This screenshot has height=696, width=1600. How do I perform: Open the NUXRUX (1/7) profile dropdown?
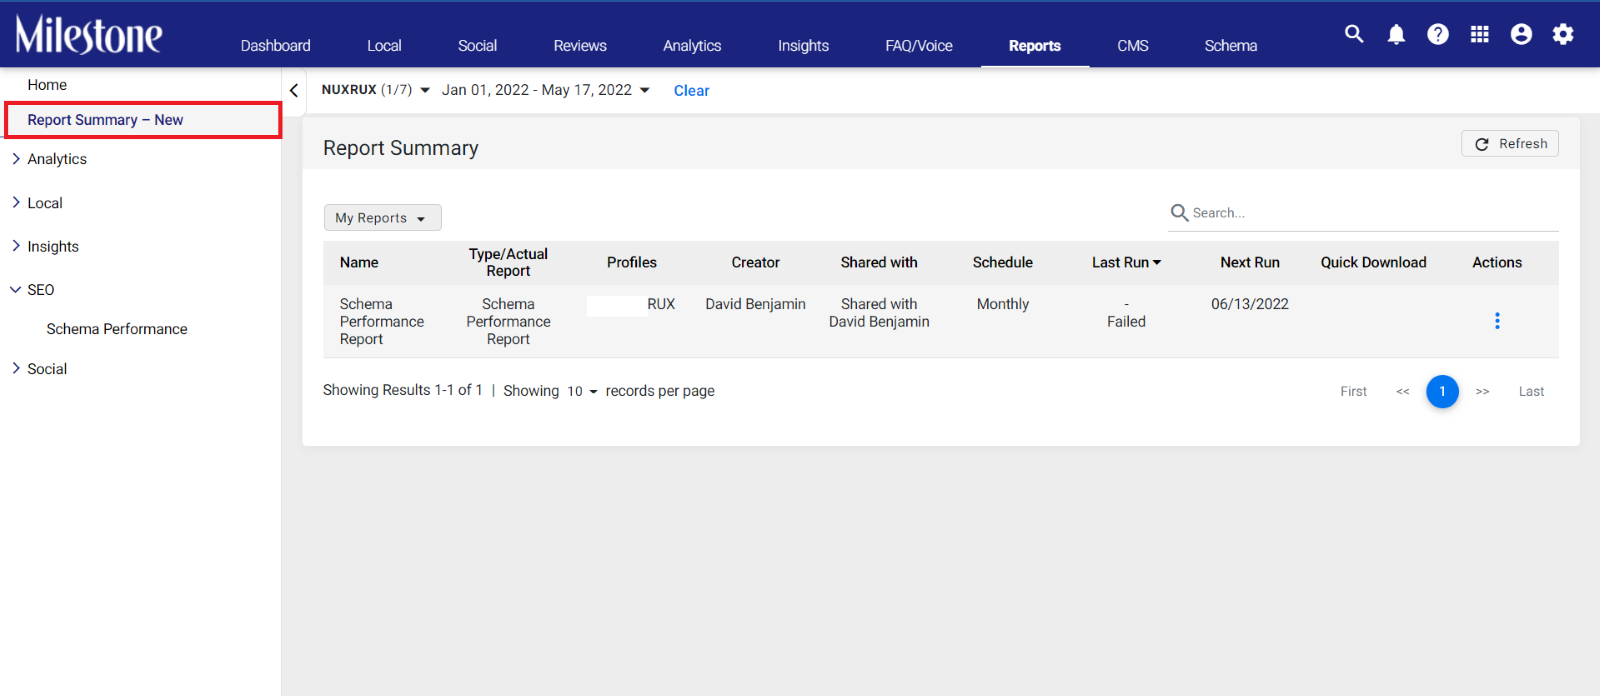tap(376, 90)
